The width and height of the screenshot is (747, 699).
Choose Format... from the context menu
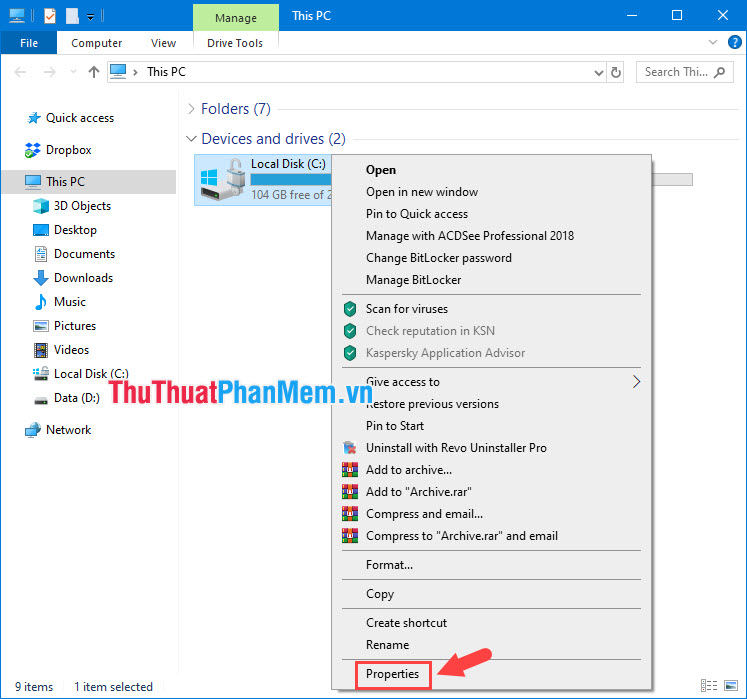(389, 565)
